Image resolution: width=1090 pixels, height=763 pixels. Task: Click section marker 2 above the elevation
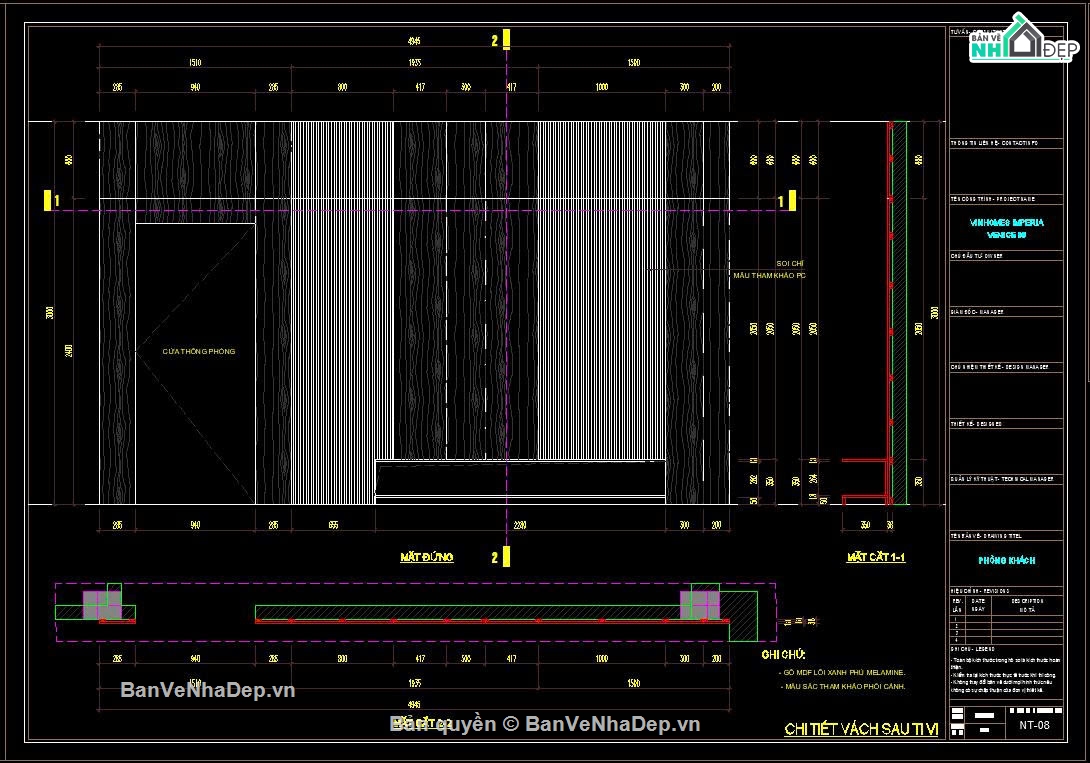coord(506,40)
